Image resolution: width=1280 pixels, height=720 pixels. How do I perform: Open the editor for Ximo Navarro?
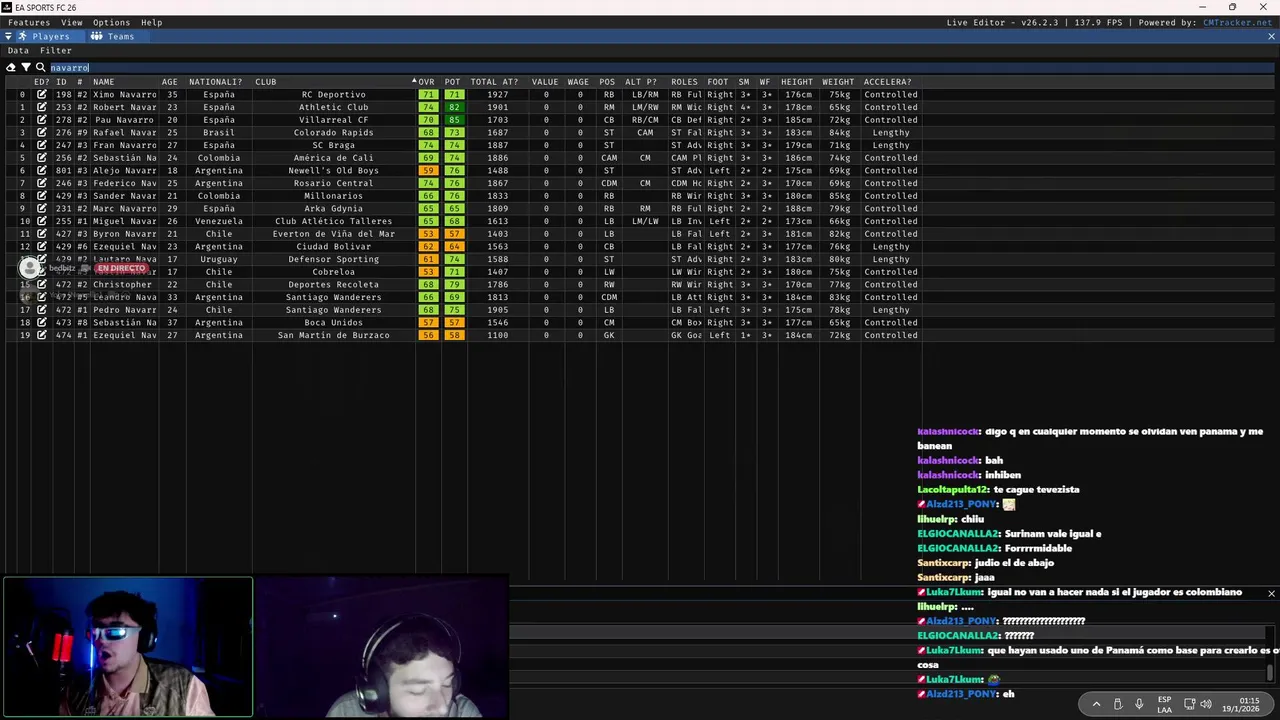coord(42,95)
